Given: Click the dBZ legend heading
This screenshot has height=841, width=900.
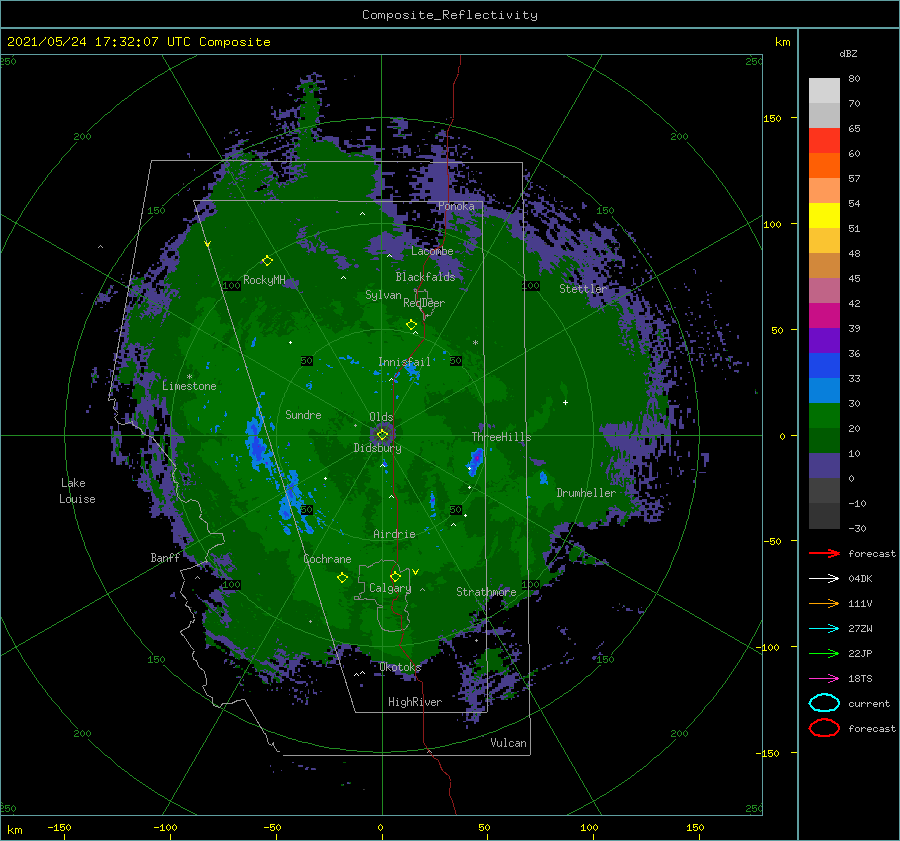Looking at the screenshot, I should [848, 54].
